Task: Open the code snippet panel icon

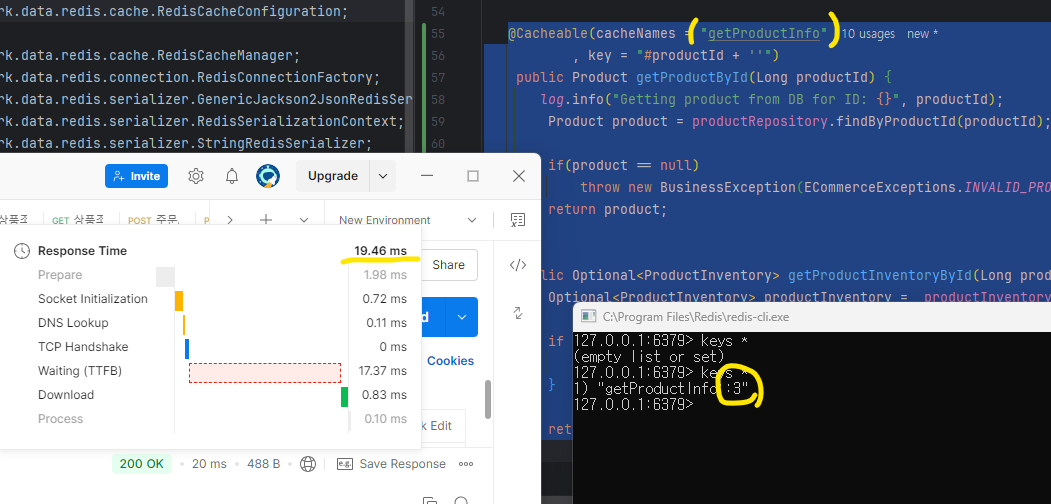Action: (x=517, y=265)
